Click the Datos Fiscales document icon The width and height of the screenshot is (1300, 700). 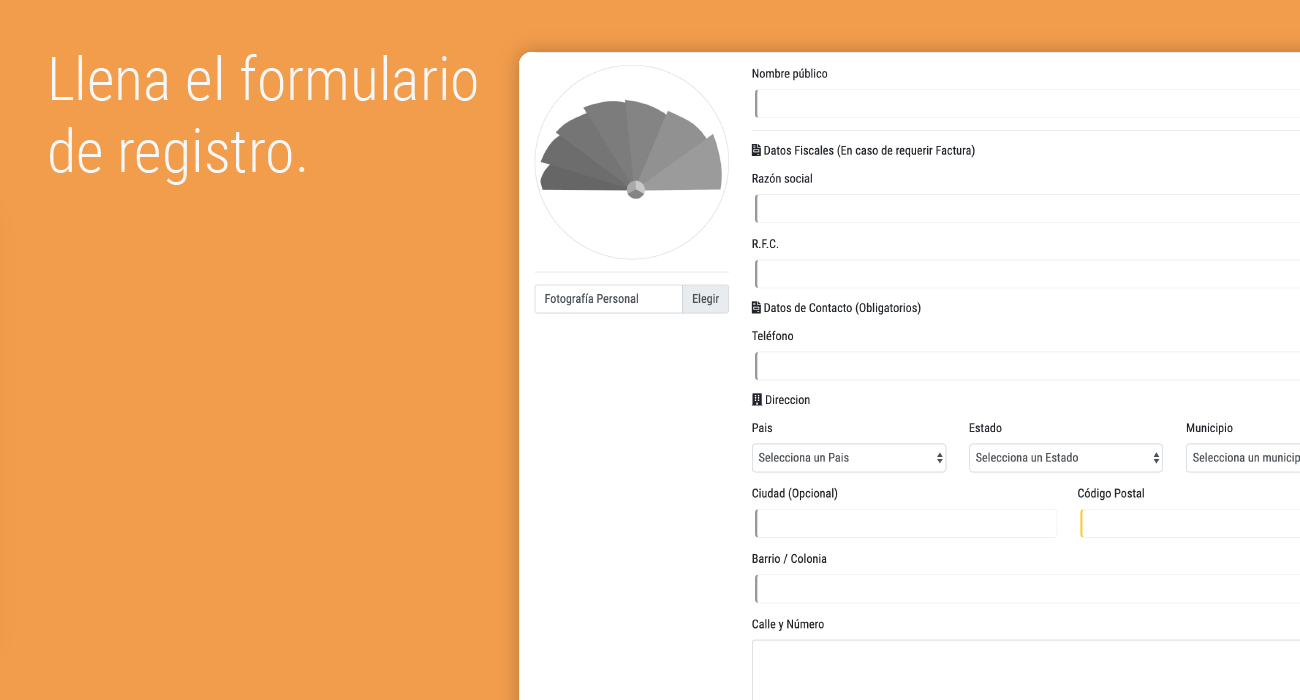[x=756, y=151]
